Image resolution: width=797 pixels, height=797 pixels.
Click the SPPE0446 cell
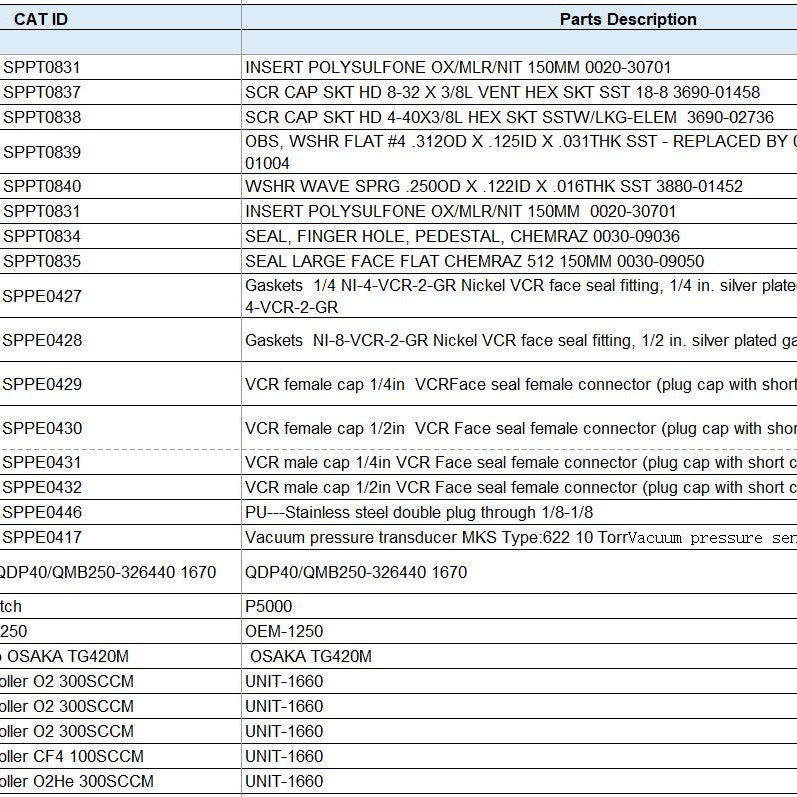click(x=42, y=512)
